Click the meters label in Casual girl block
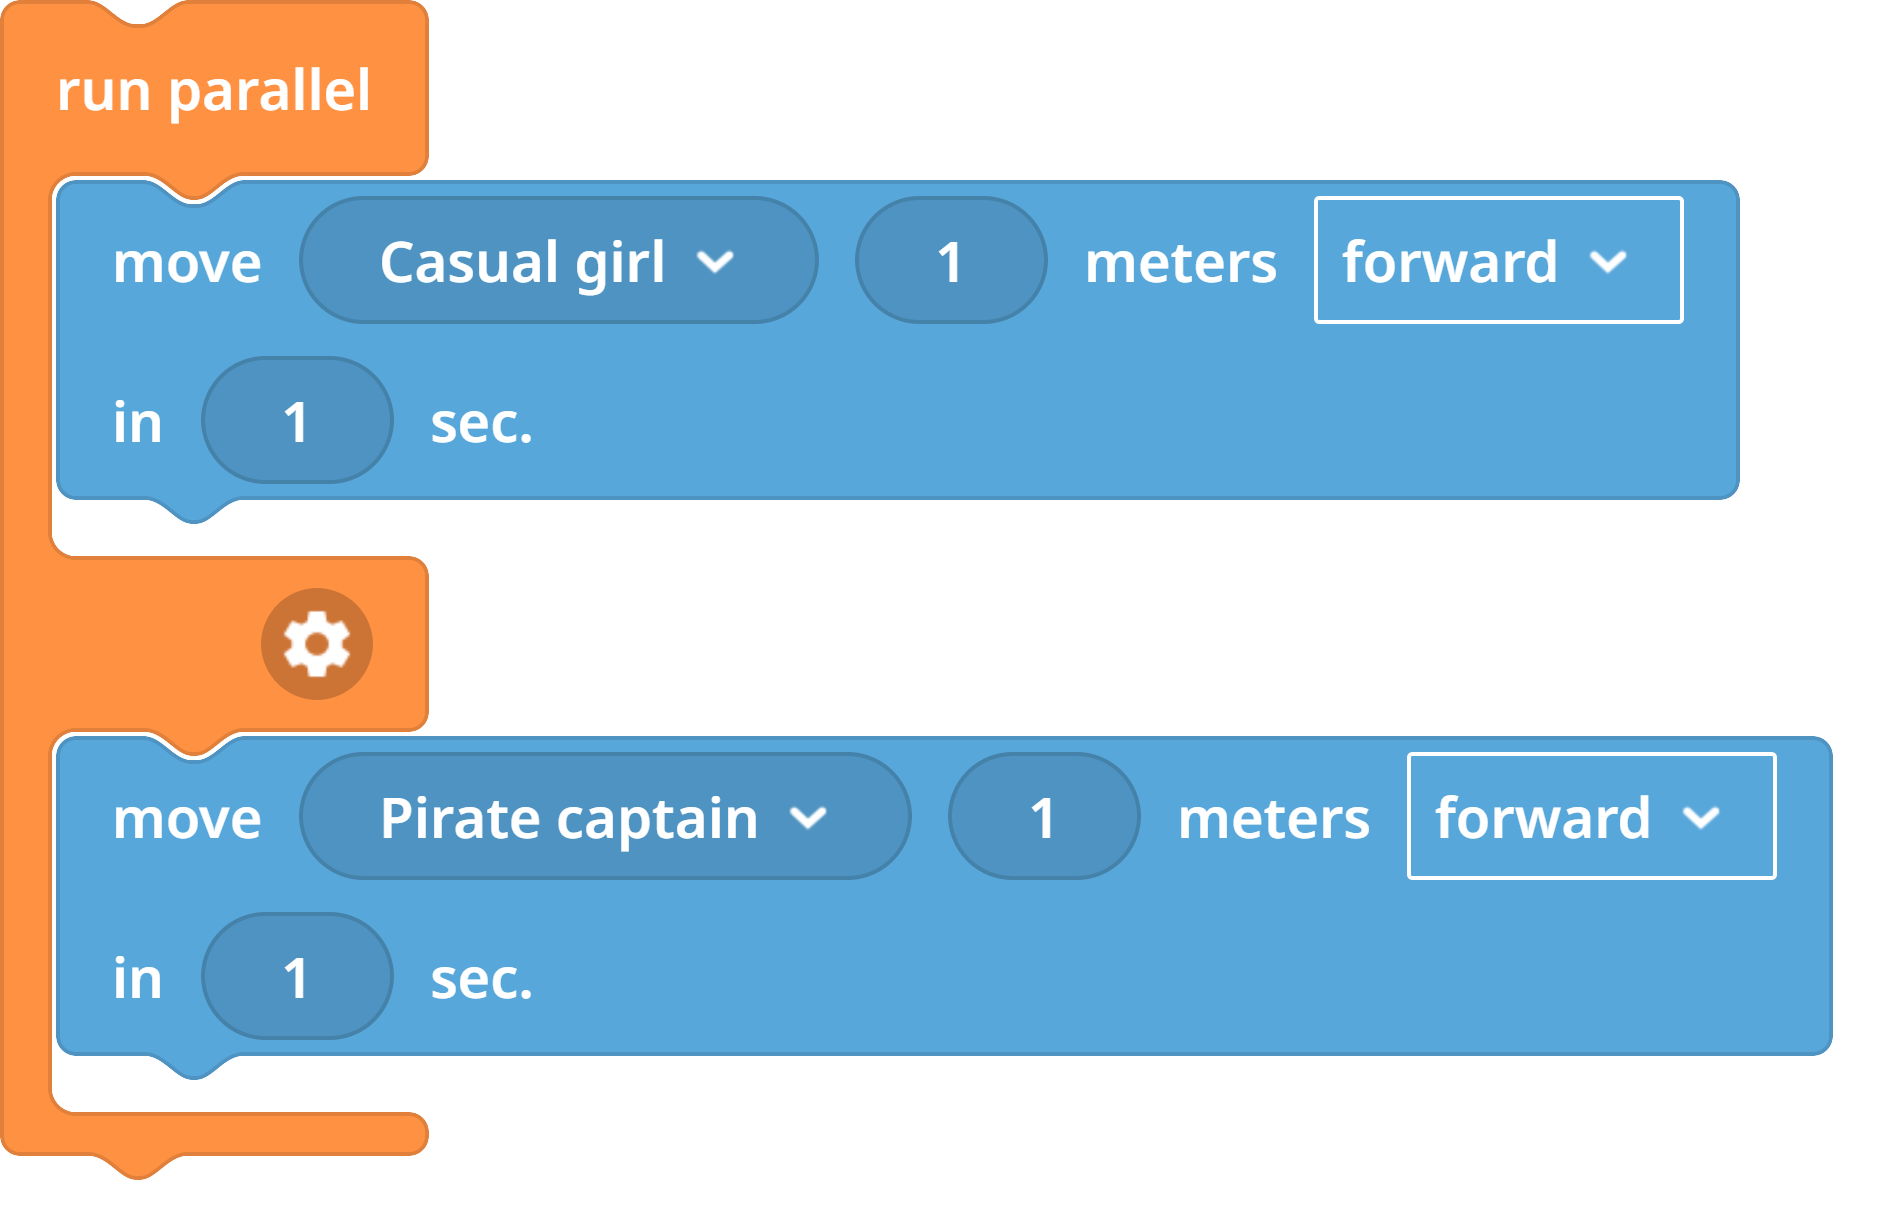This screenshot has width=1889, height=1212. 1181,263
